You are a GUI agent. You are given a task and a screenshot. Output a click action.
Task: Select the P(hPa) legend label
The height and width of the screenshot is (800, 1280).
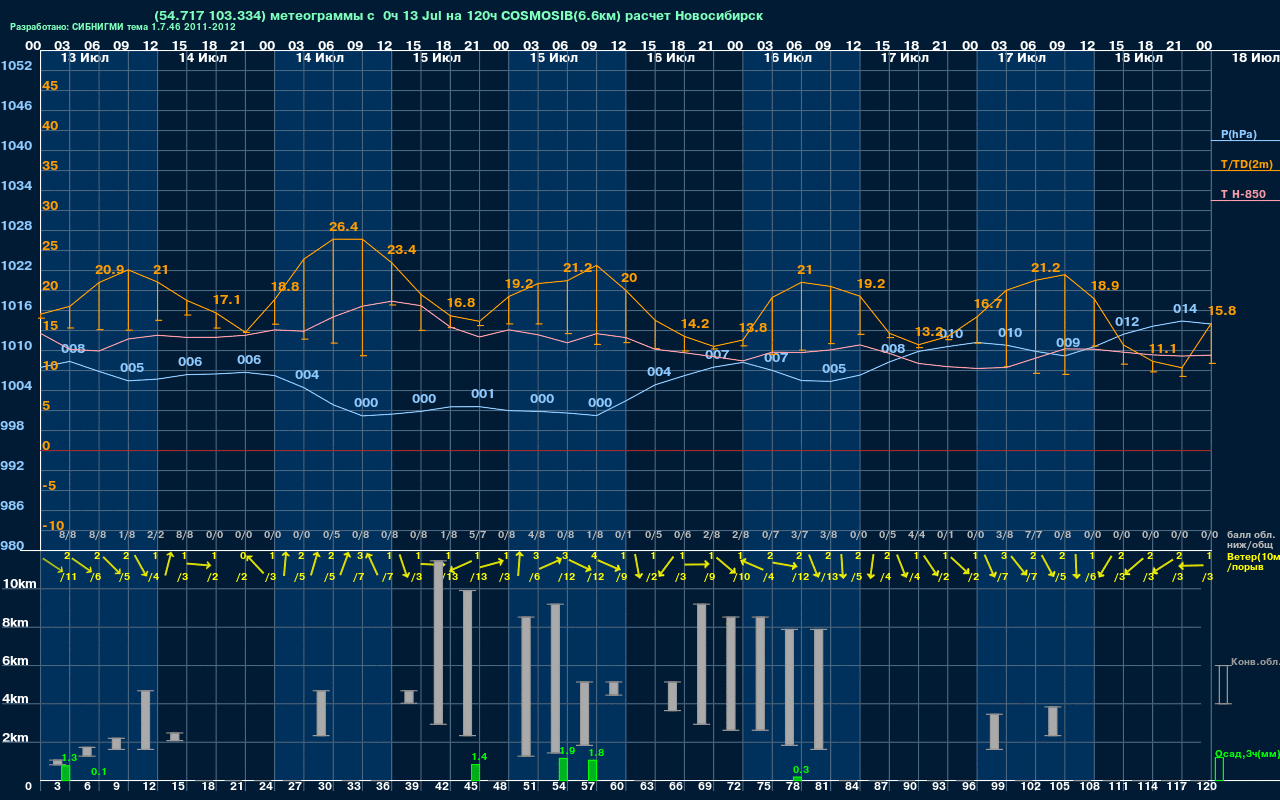[x=1239, y=134]
